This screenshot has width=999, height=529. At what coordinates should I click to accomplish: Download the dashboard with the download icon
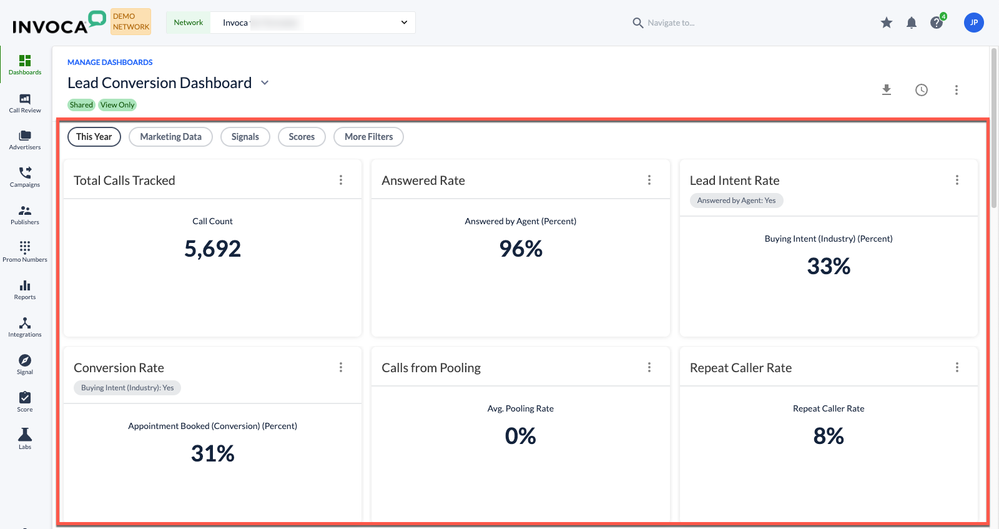coord(886,90)
